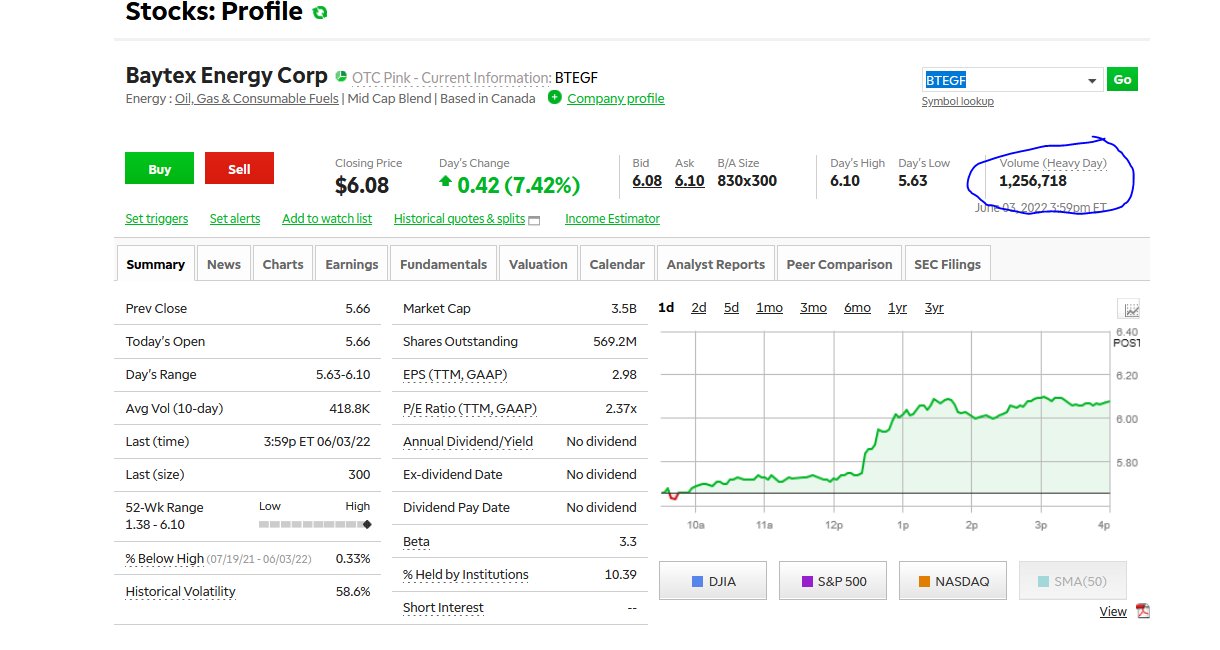Click the green plus icon before Company profile
Viewport: 1220px width, 650px height.
[554, 98]
